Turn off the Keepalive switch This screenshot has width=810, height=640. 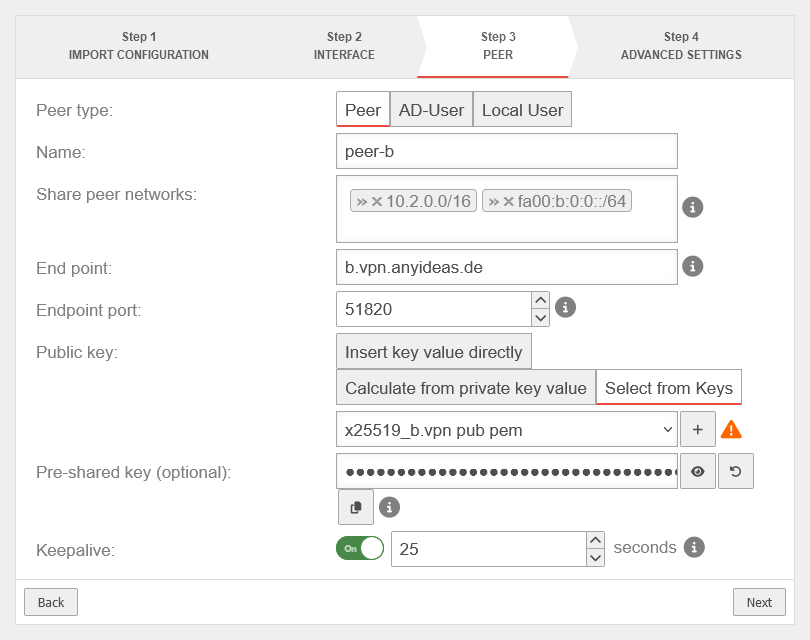(x=360, y=548)
